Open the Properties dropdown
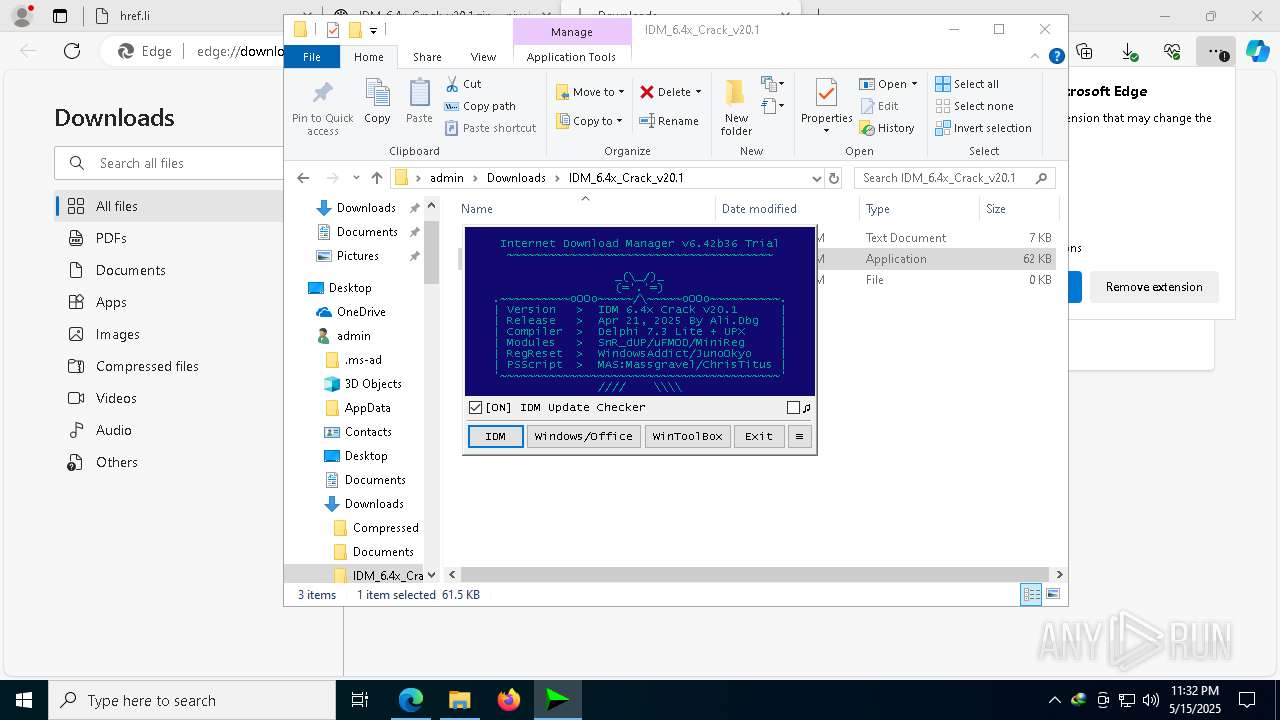Screen dimensions: 1280x720 (826, 130)
